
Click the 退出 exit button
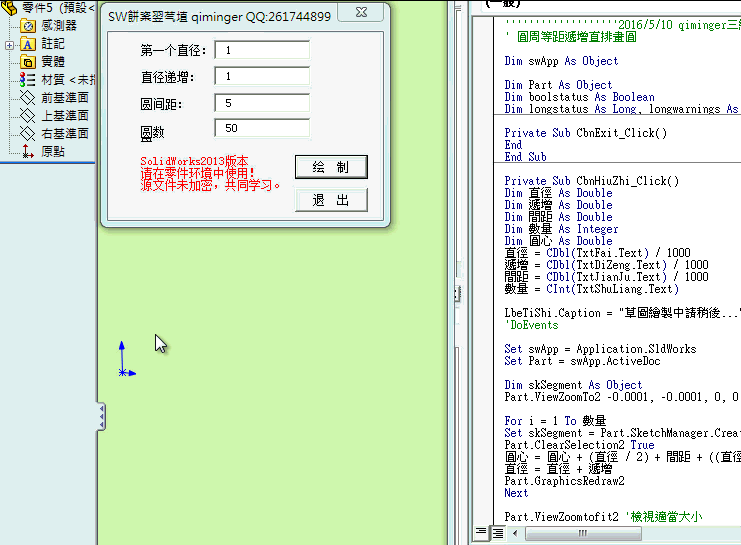pyautogui.click(x=331, y=200)
